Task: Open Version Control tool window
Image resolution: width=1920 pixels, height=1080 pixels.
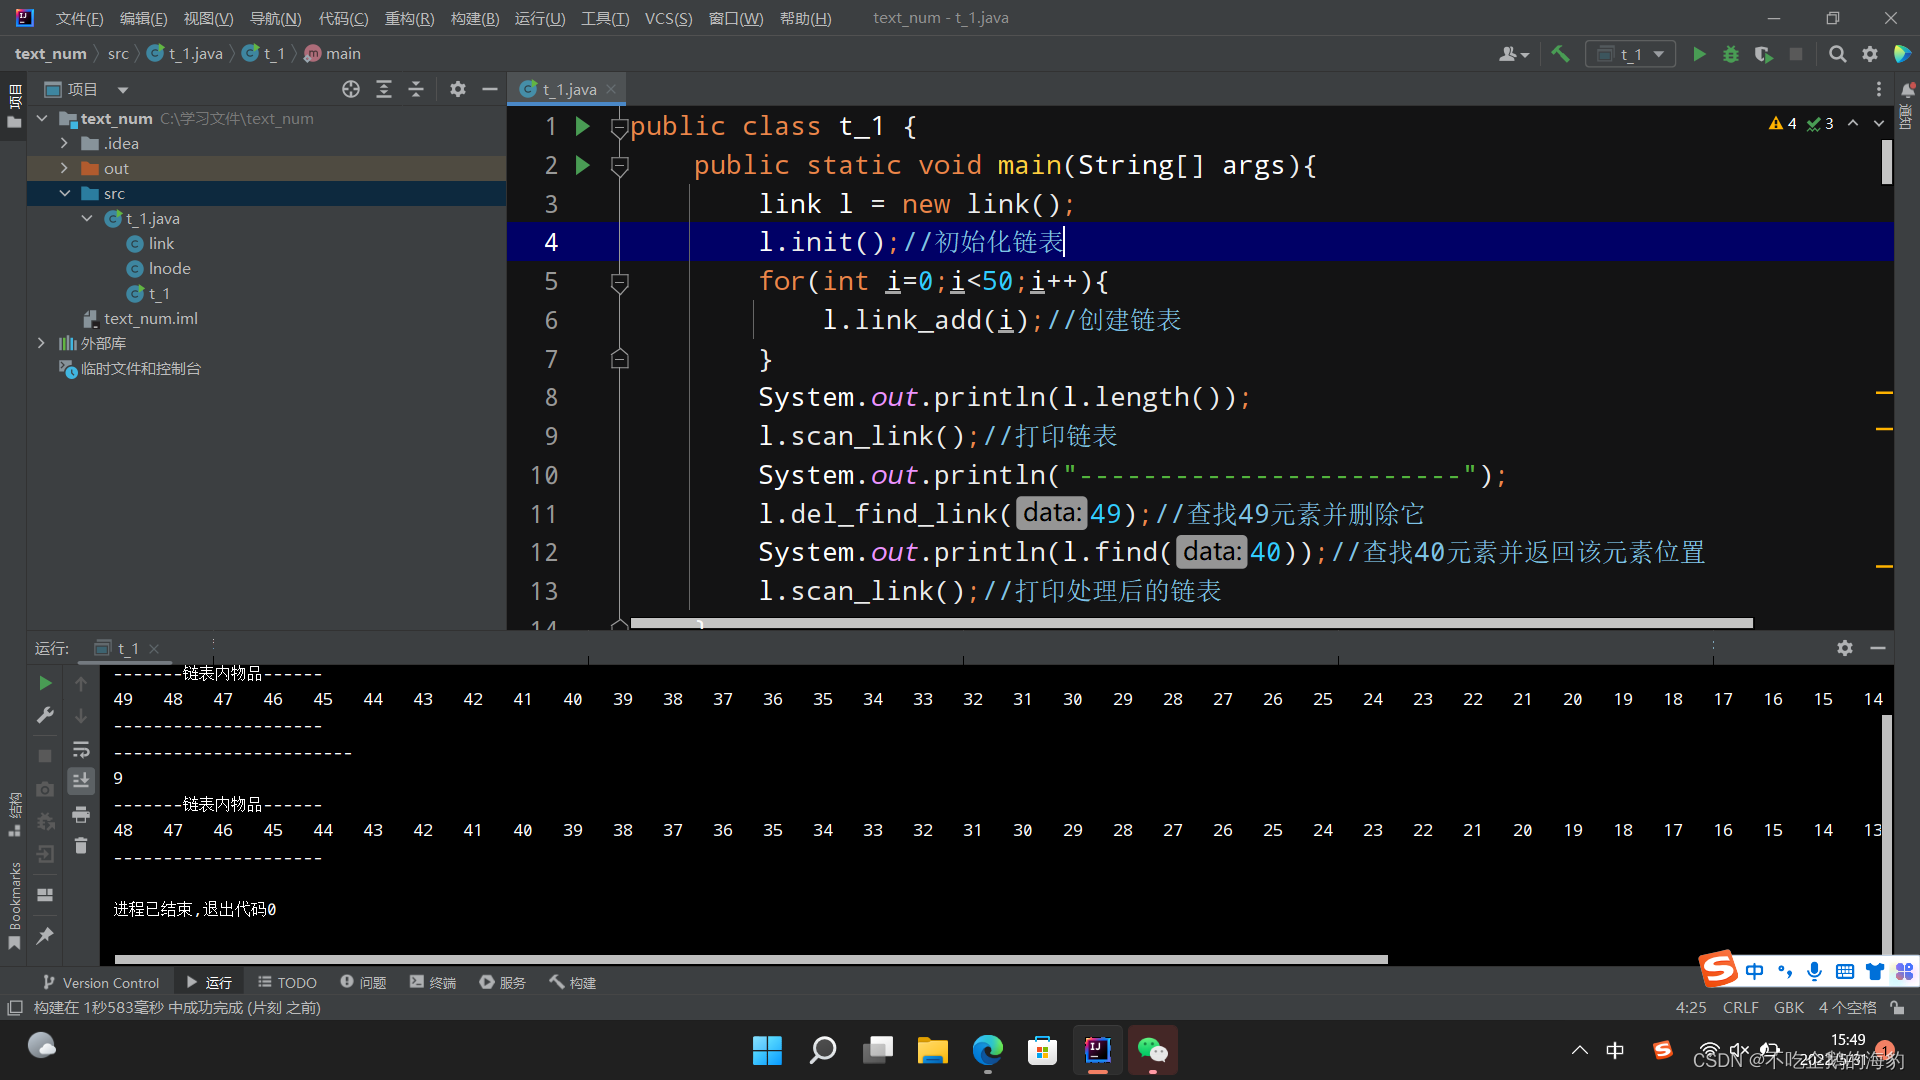Action: pos(101,982)
